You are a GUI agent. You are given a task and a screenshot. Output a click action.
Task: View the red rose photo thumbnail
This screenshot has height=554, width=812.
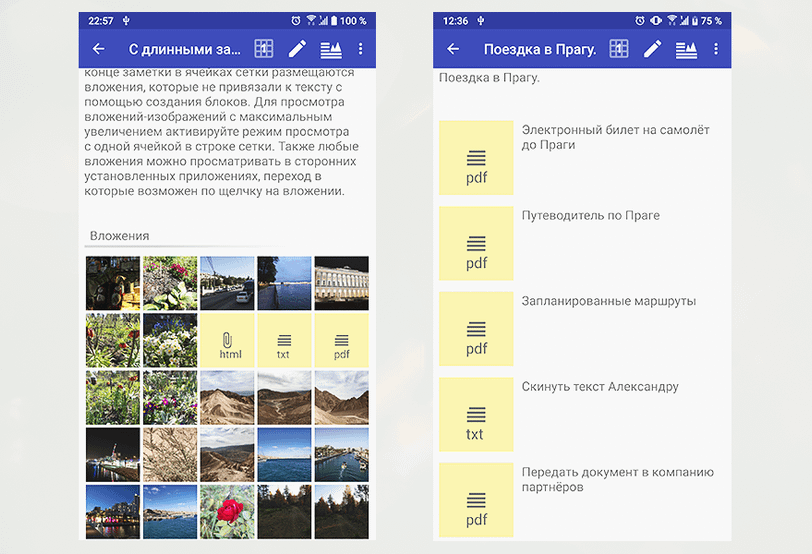click(227, 511)
